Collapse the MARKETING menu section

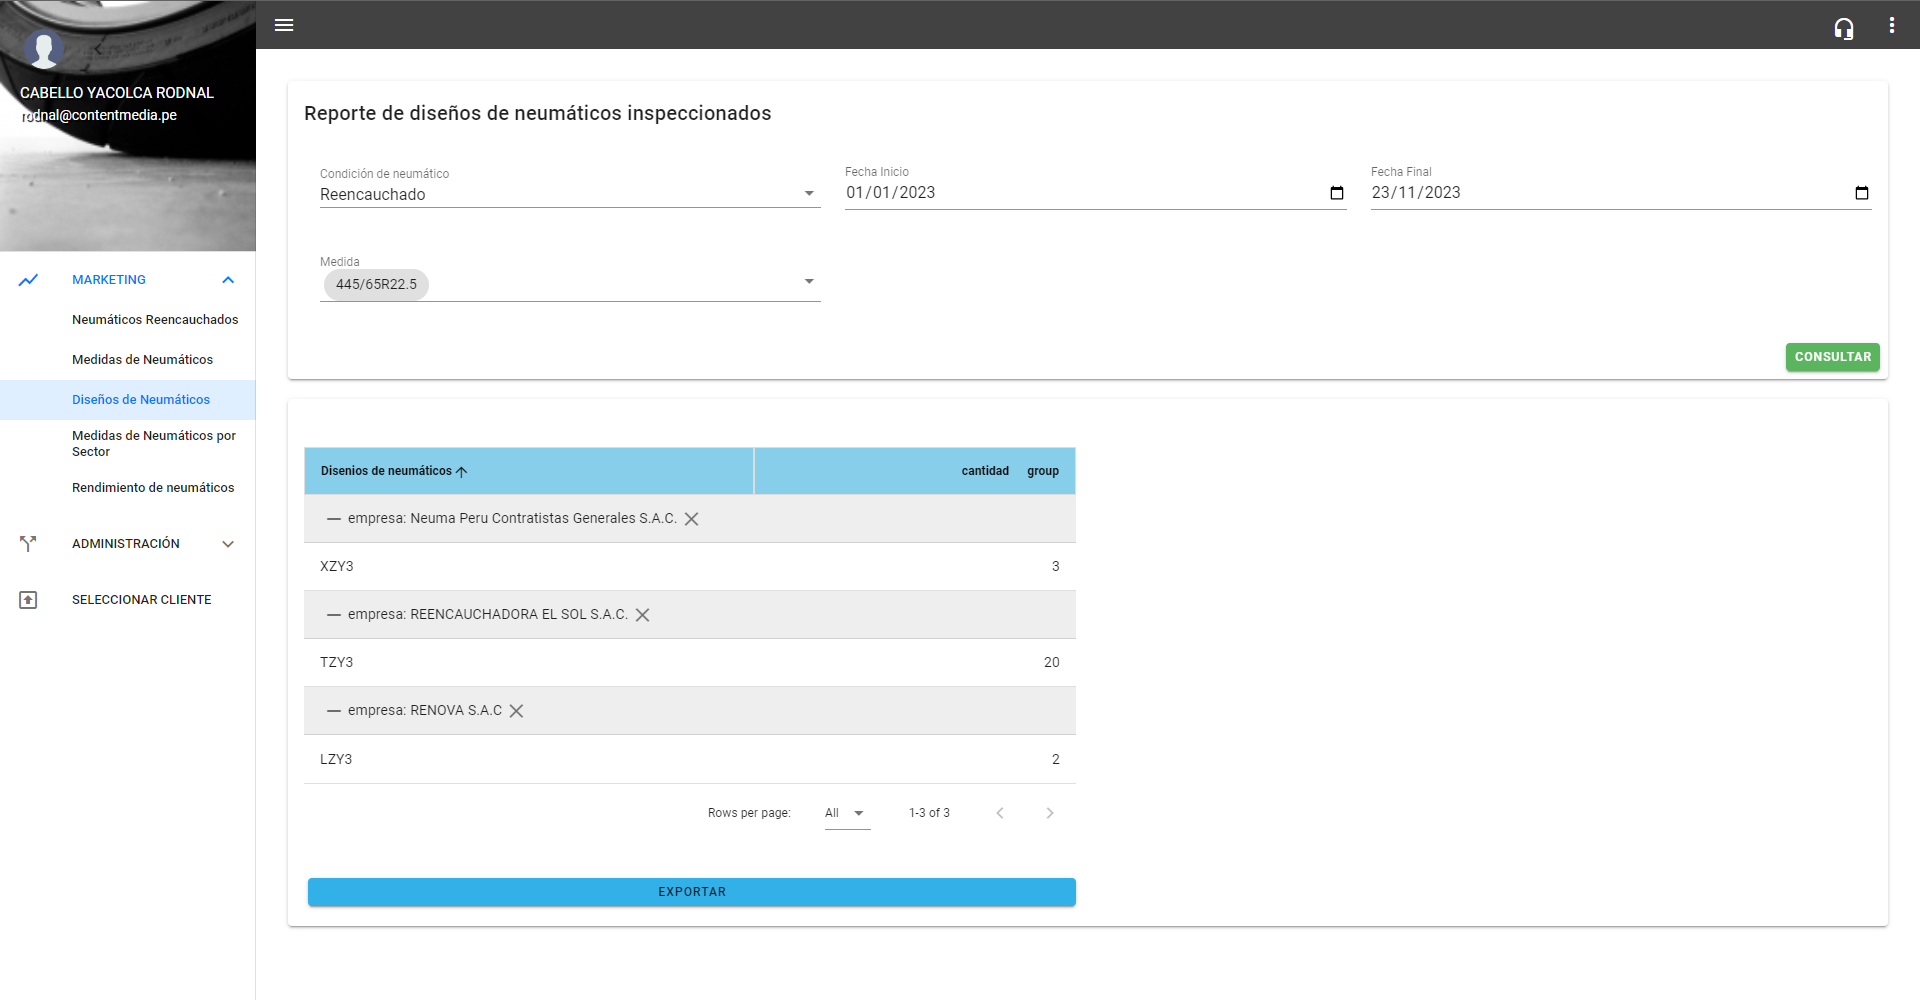tap(228, 280)
